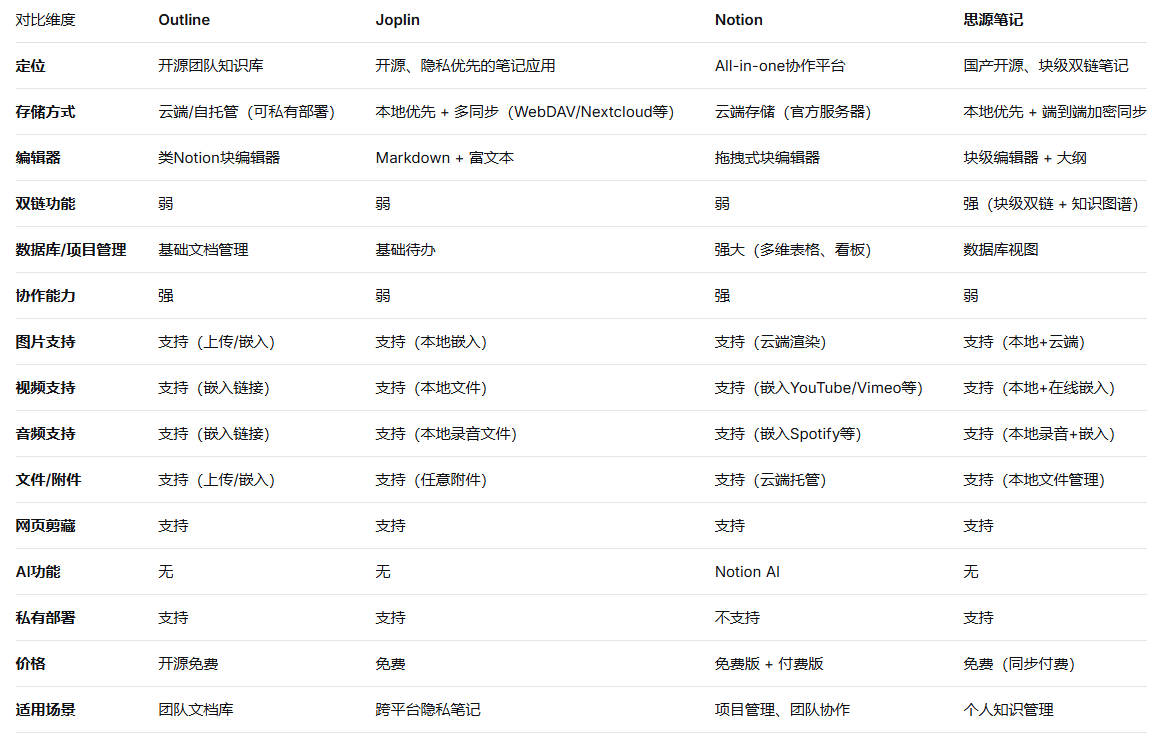This screenshot has width=1170, height=733.
Task: Select the 跨平台隐私笔记 cell
Action: coord(428,710)
